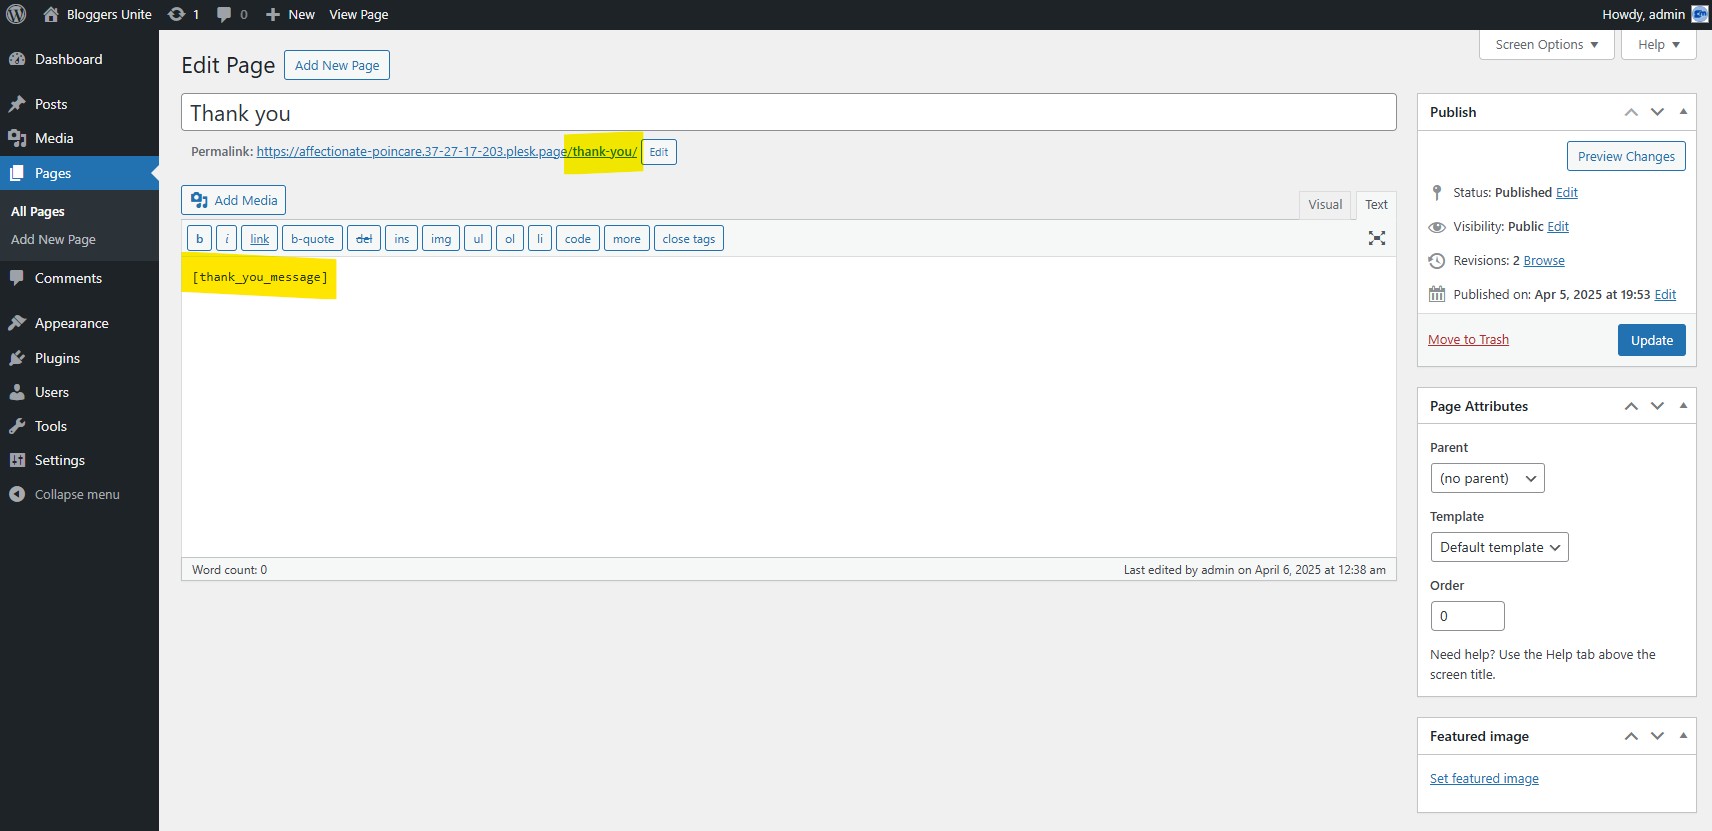This screenshot has width=1712, height=831.
Task: Open the WordPress logo menu
Action: point(16,14)
